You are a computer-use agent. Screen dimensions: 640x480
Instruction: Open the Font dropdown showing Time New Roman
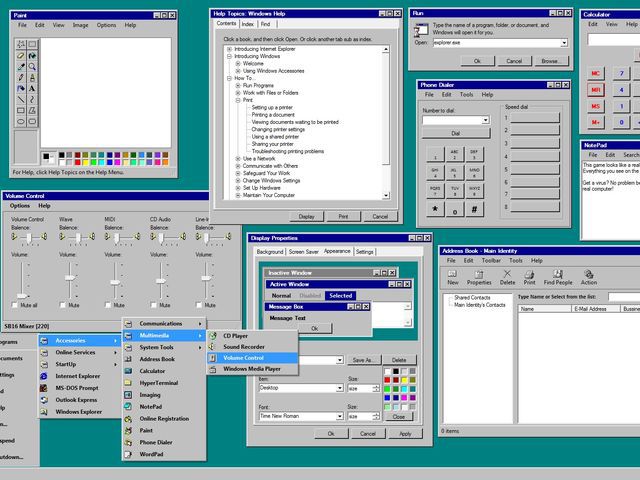pyautogui.click(x=339, y=416)
